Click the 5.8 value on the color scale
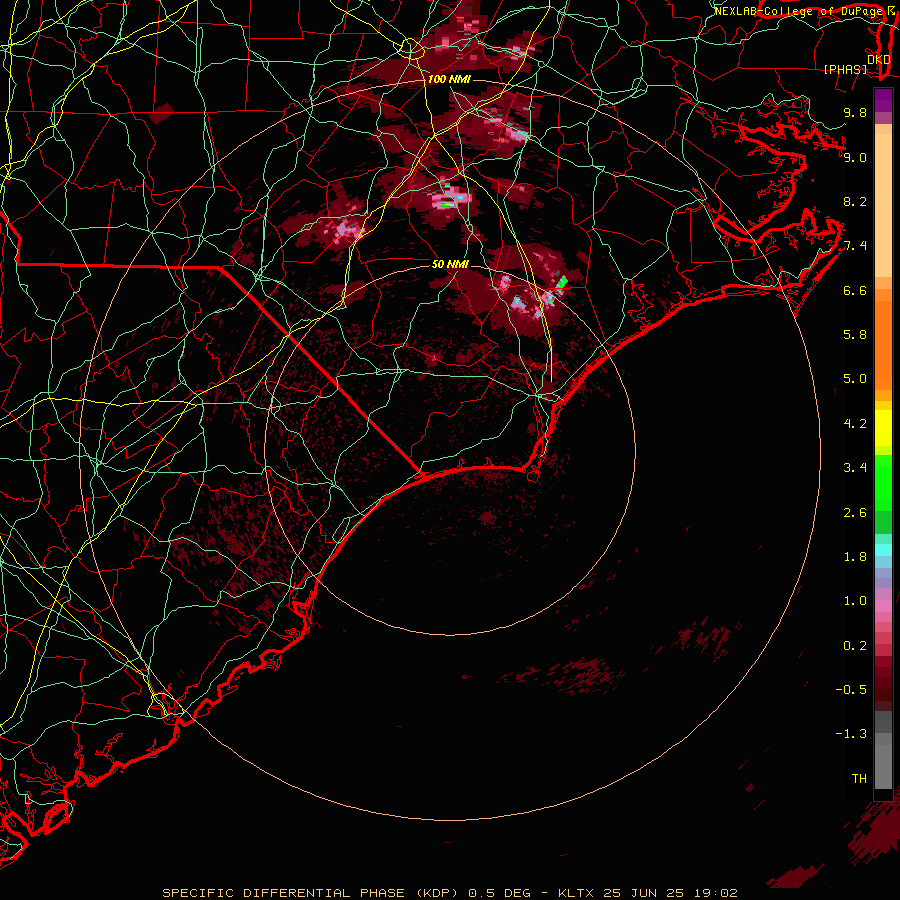This screenshot has height=900, width=900. (x=855, y=335)
